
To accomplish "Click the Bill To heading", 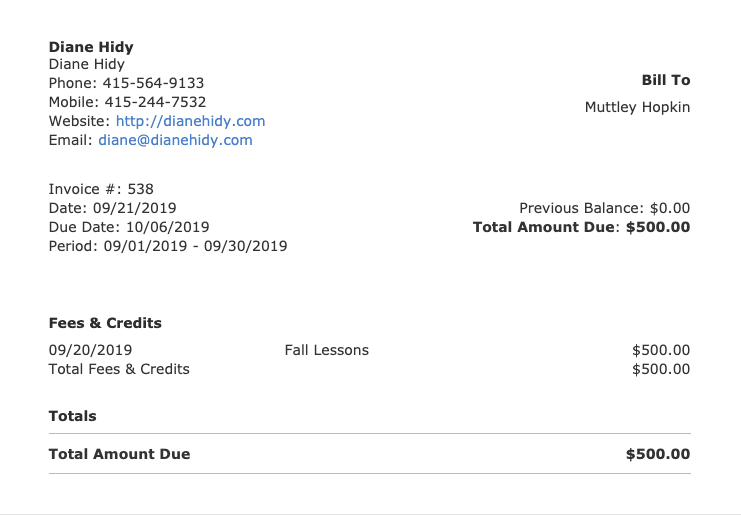I will [x=666, y=80].
